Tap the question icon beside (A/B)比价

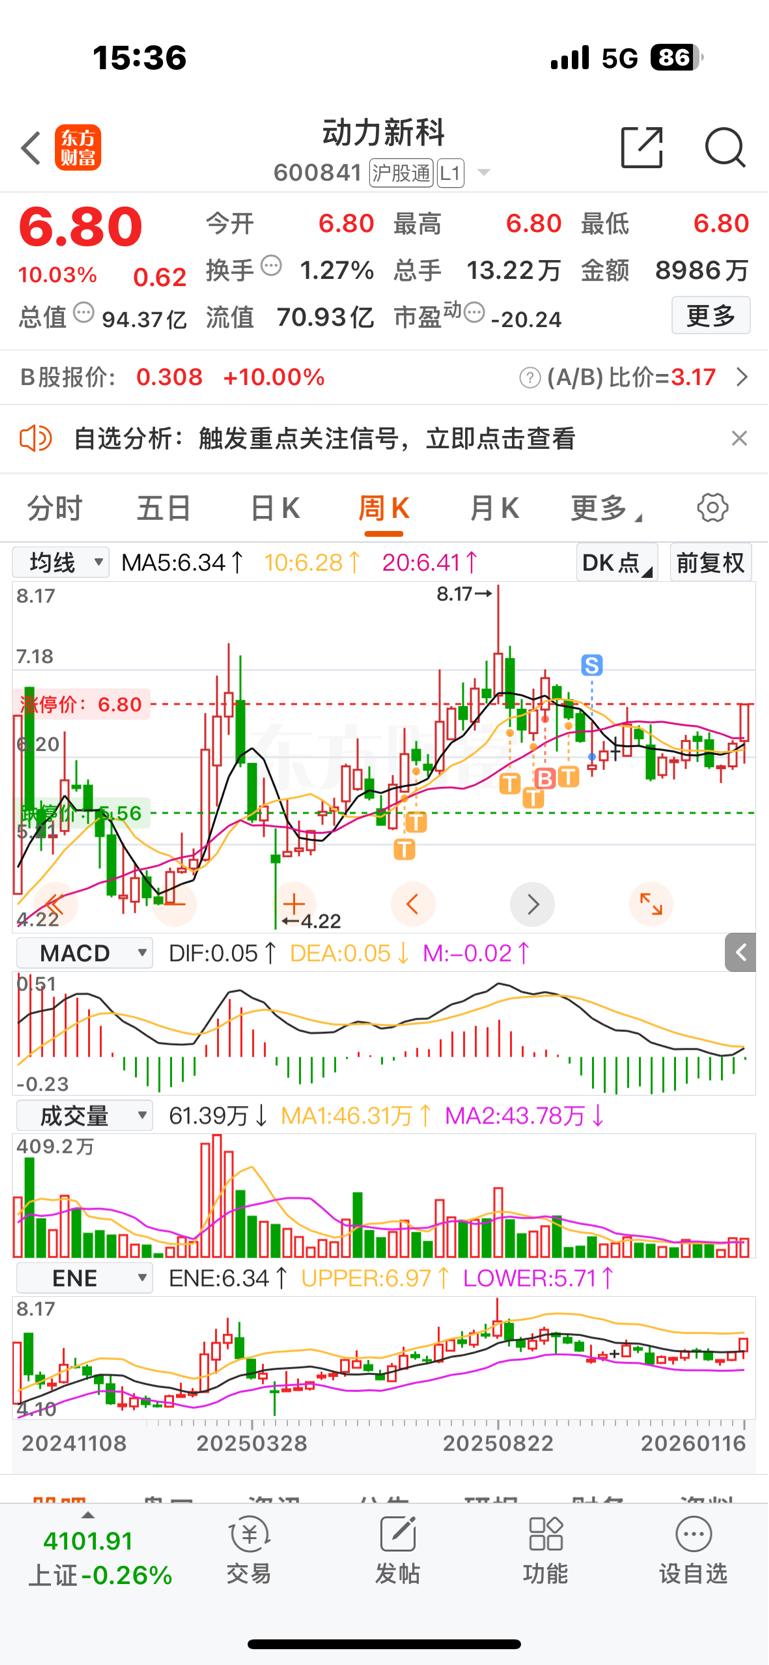click(x=530, y=378)
